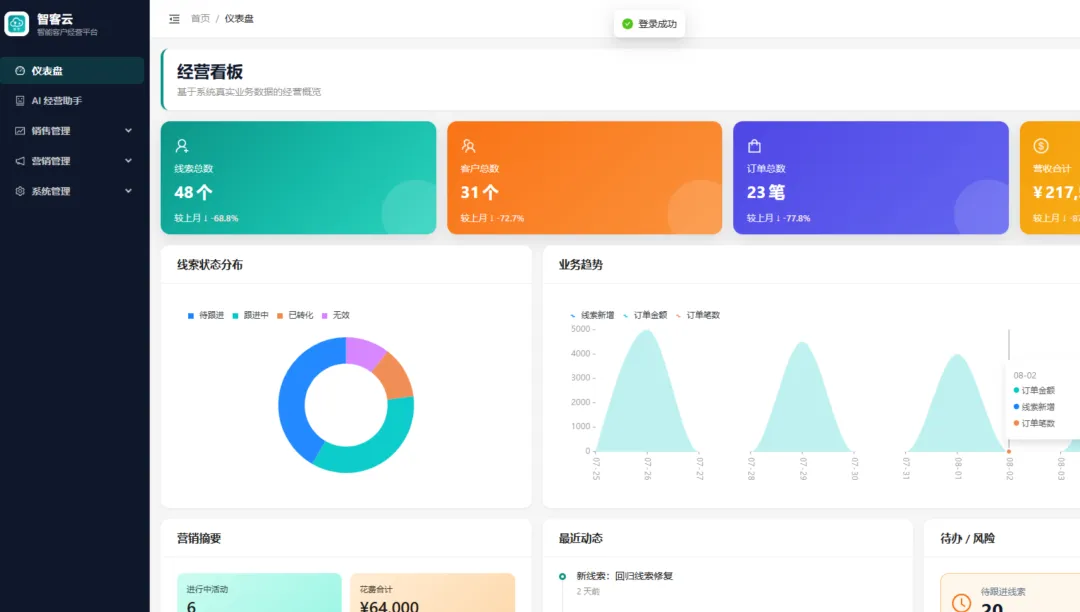Viewport: 1080px width, 612px height.
Task: Click the AI 经营助手 robot icon
Action: pos(20,101)
